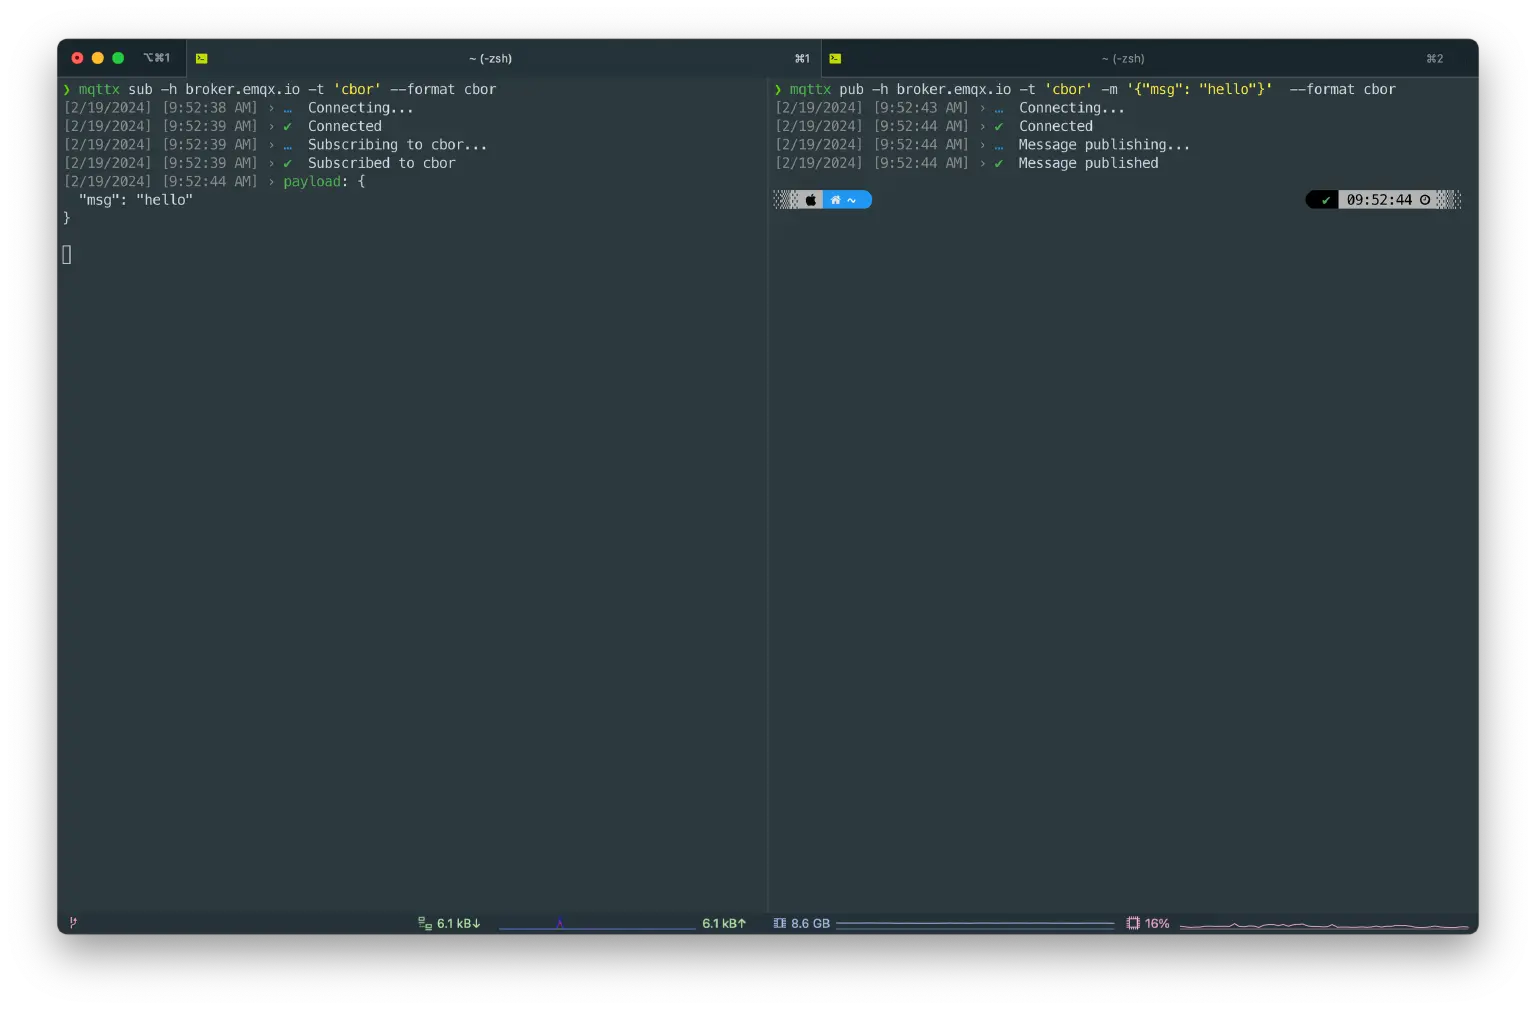Click the clock icon next to 09:52:44

coord(1425,200)
